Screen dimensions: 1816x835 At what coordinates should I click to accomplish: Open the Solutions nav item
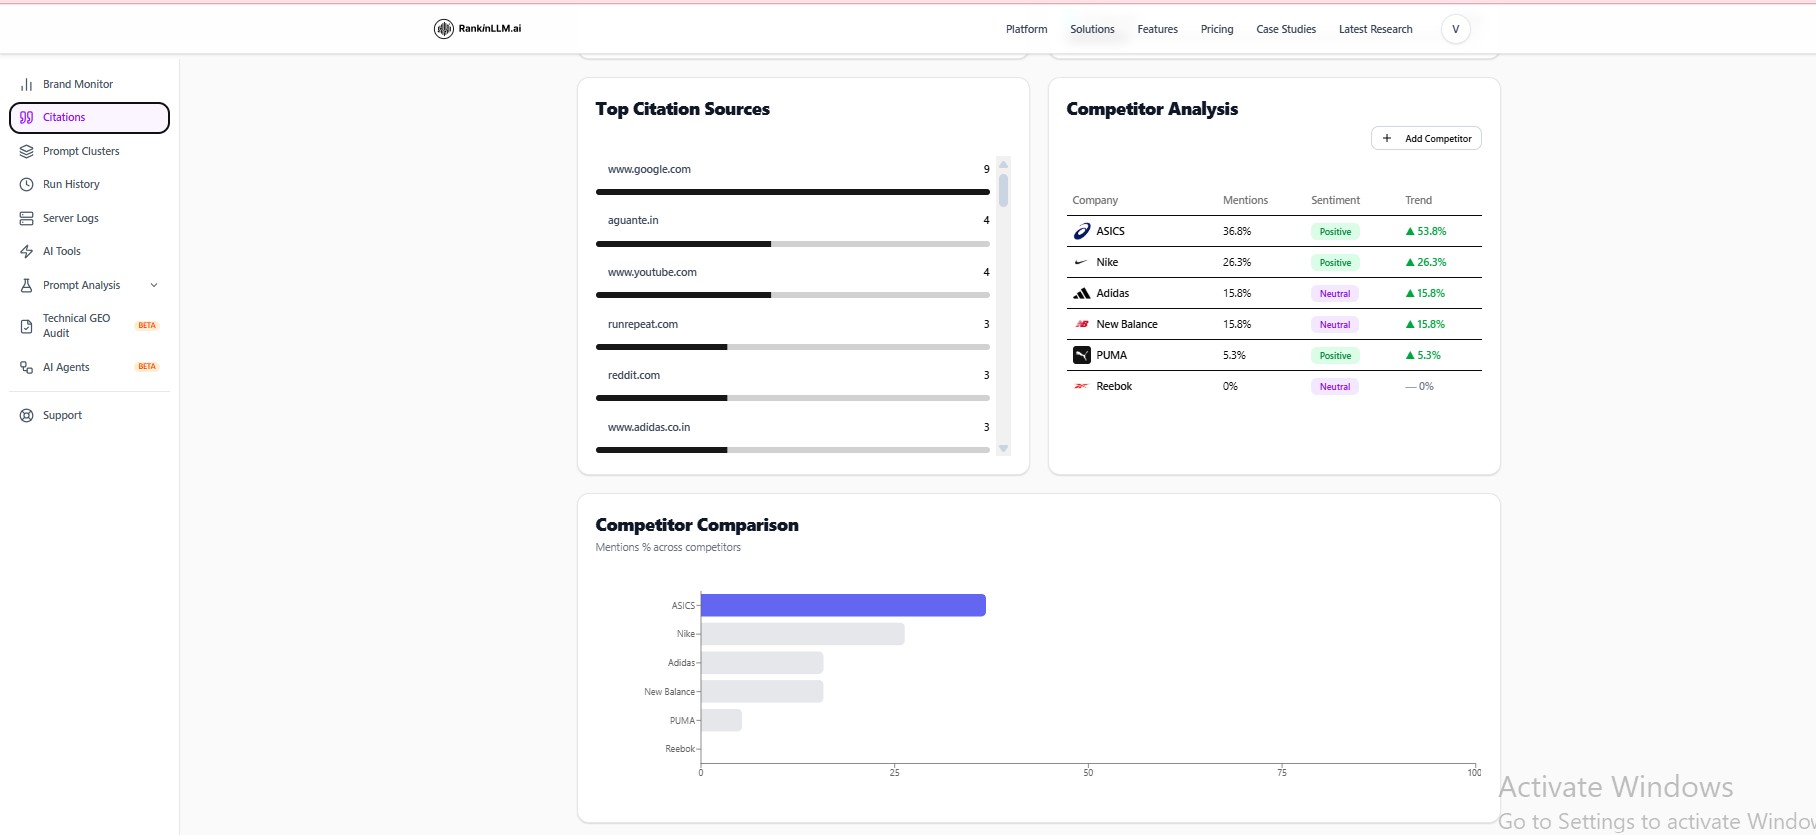[1092, 30]
